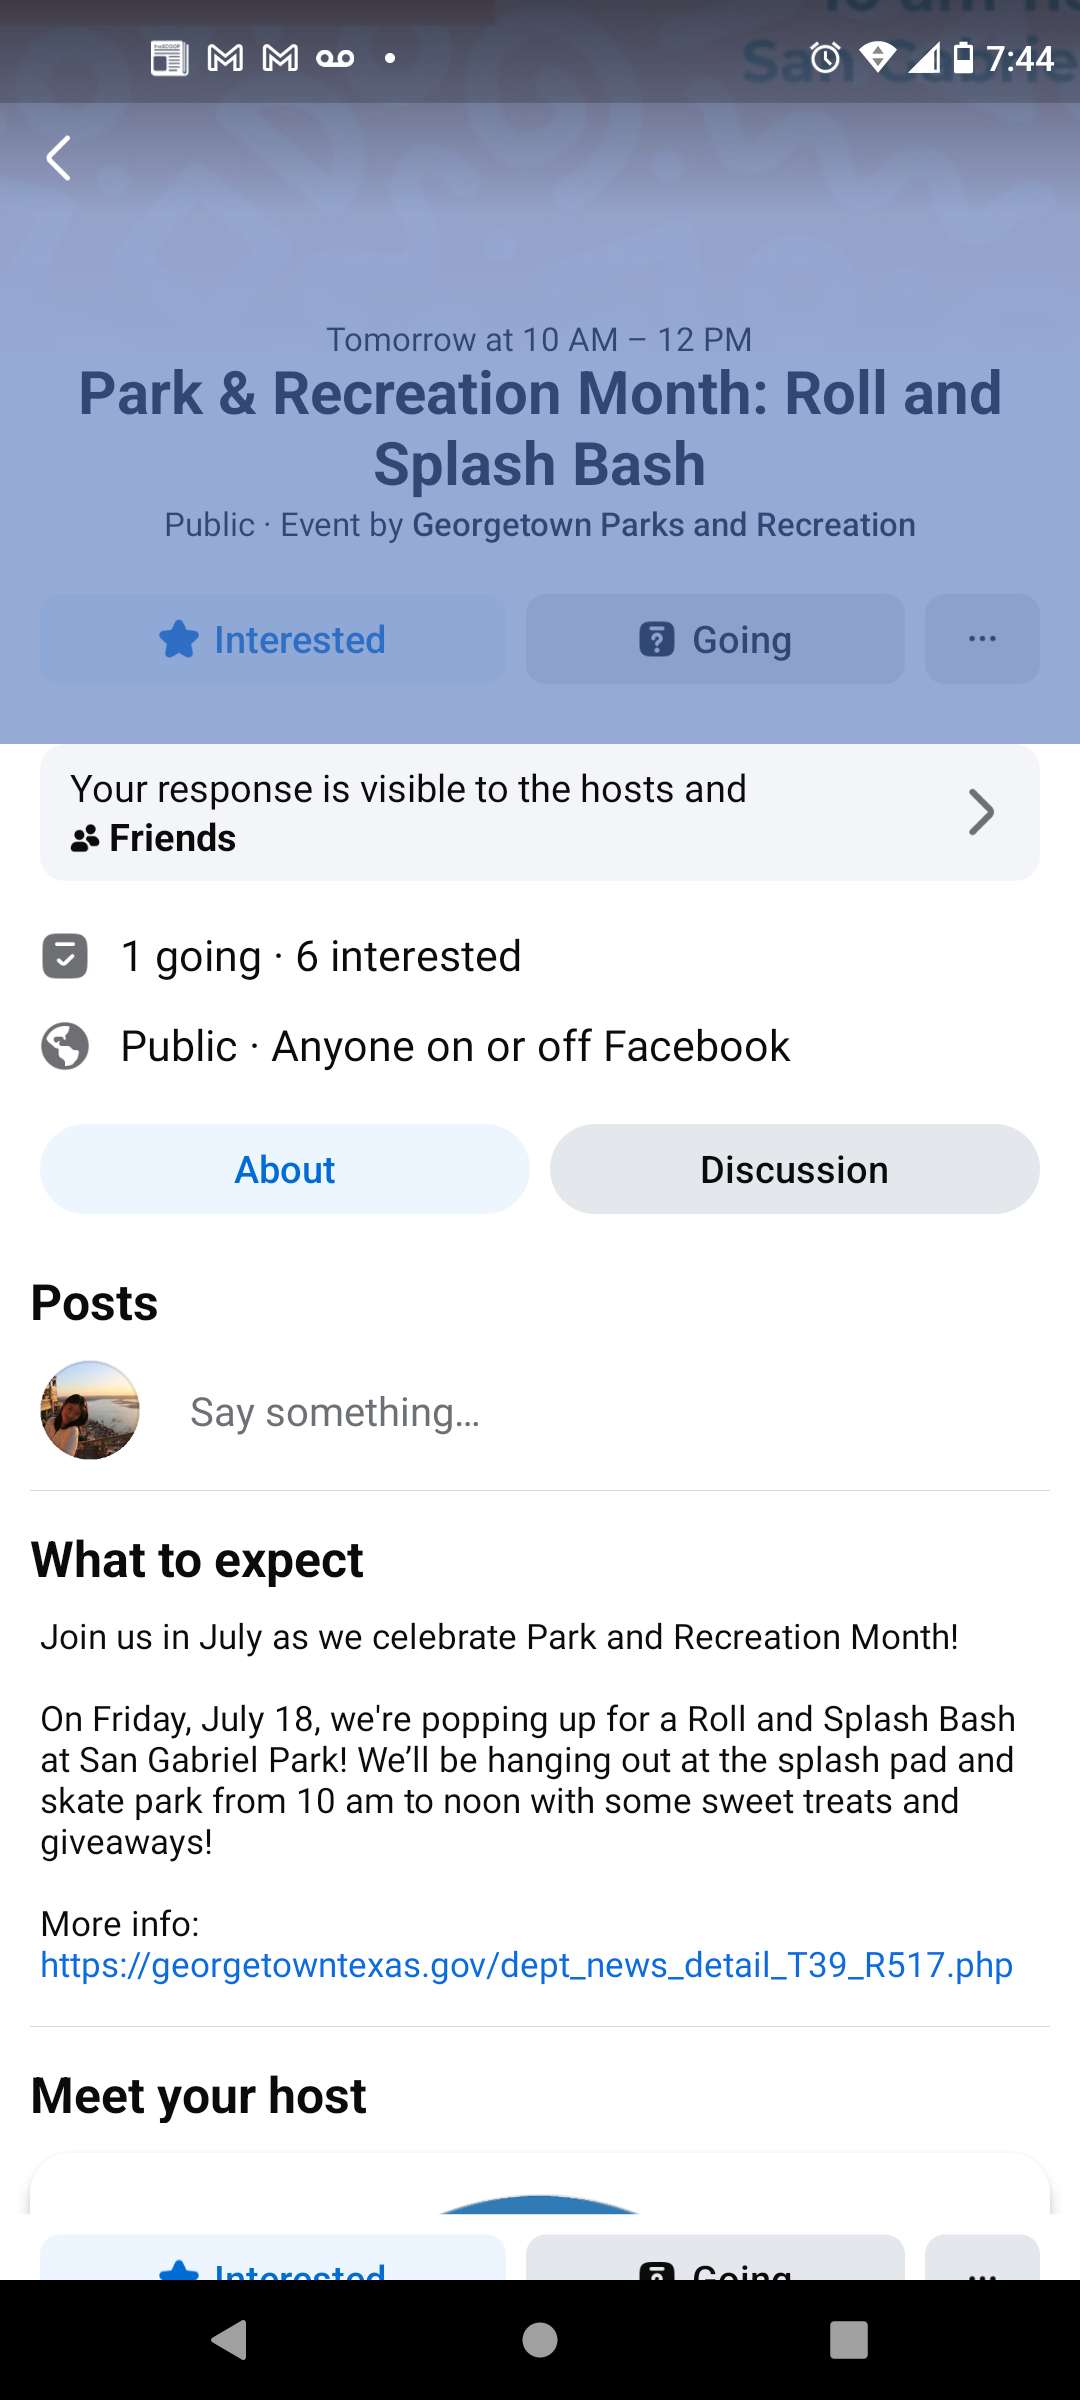Expand response visibility Friends chevron

click(981, 812)
